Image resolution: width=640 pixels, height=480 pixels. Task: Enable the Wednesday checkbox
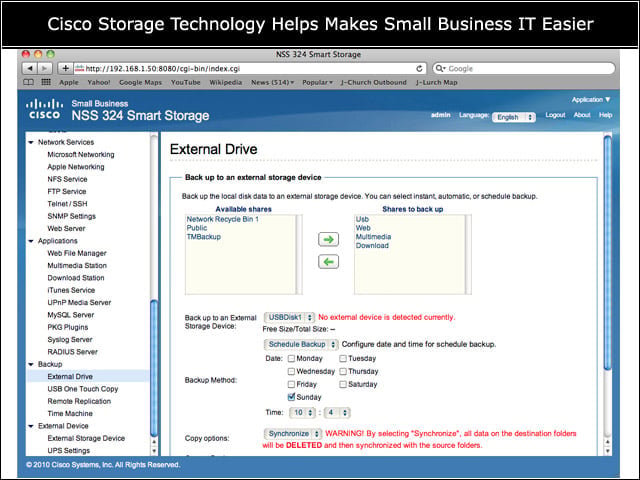(291, 371)
